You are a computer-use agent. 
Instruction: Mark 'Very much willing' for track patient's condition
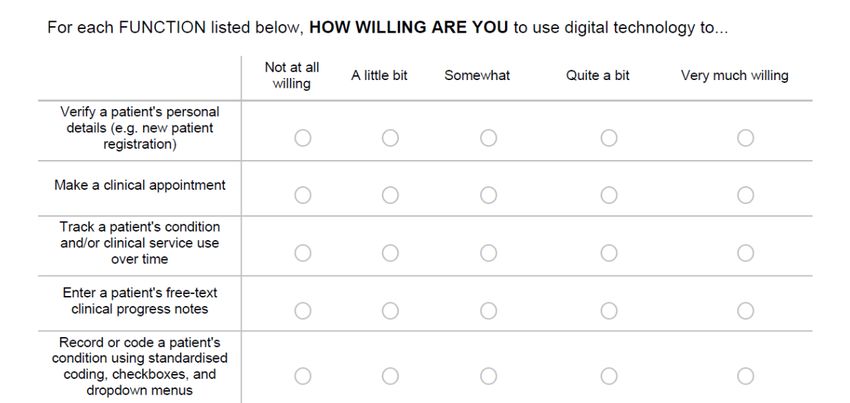coord(745,253)
